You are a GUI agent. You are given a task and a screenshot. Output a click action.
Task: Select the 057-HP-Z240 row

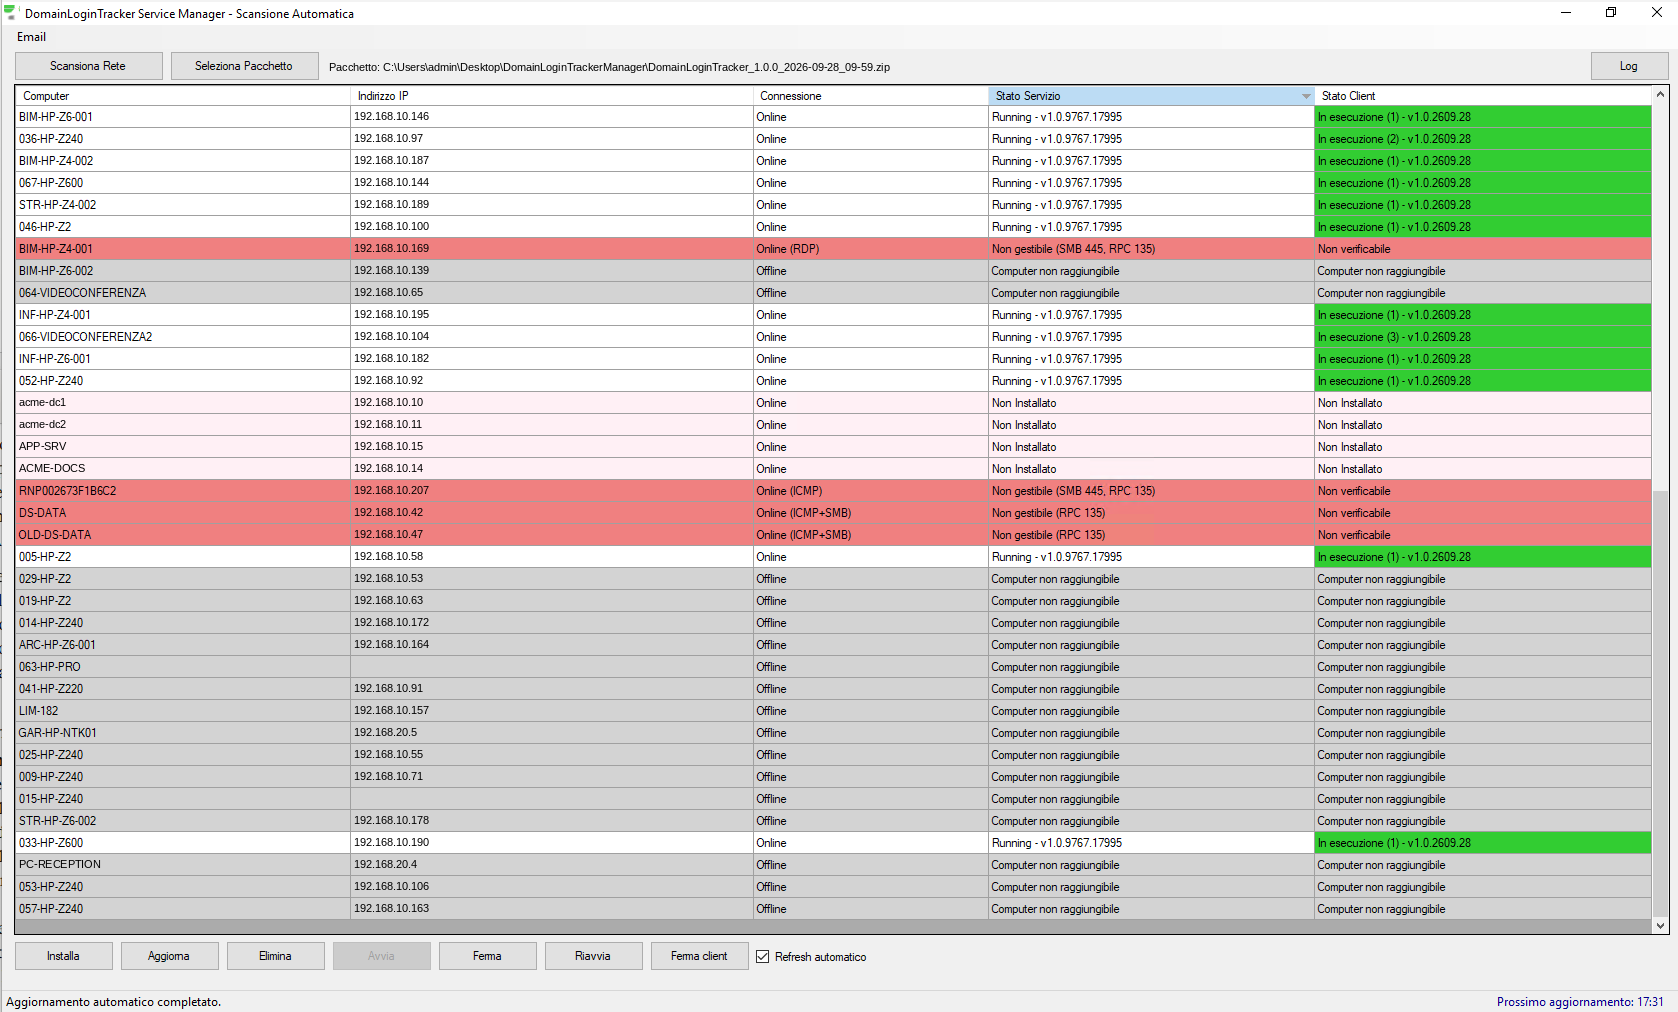tap(833, 909)
